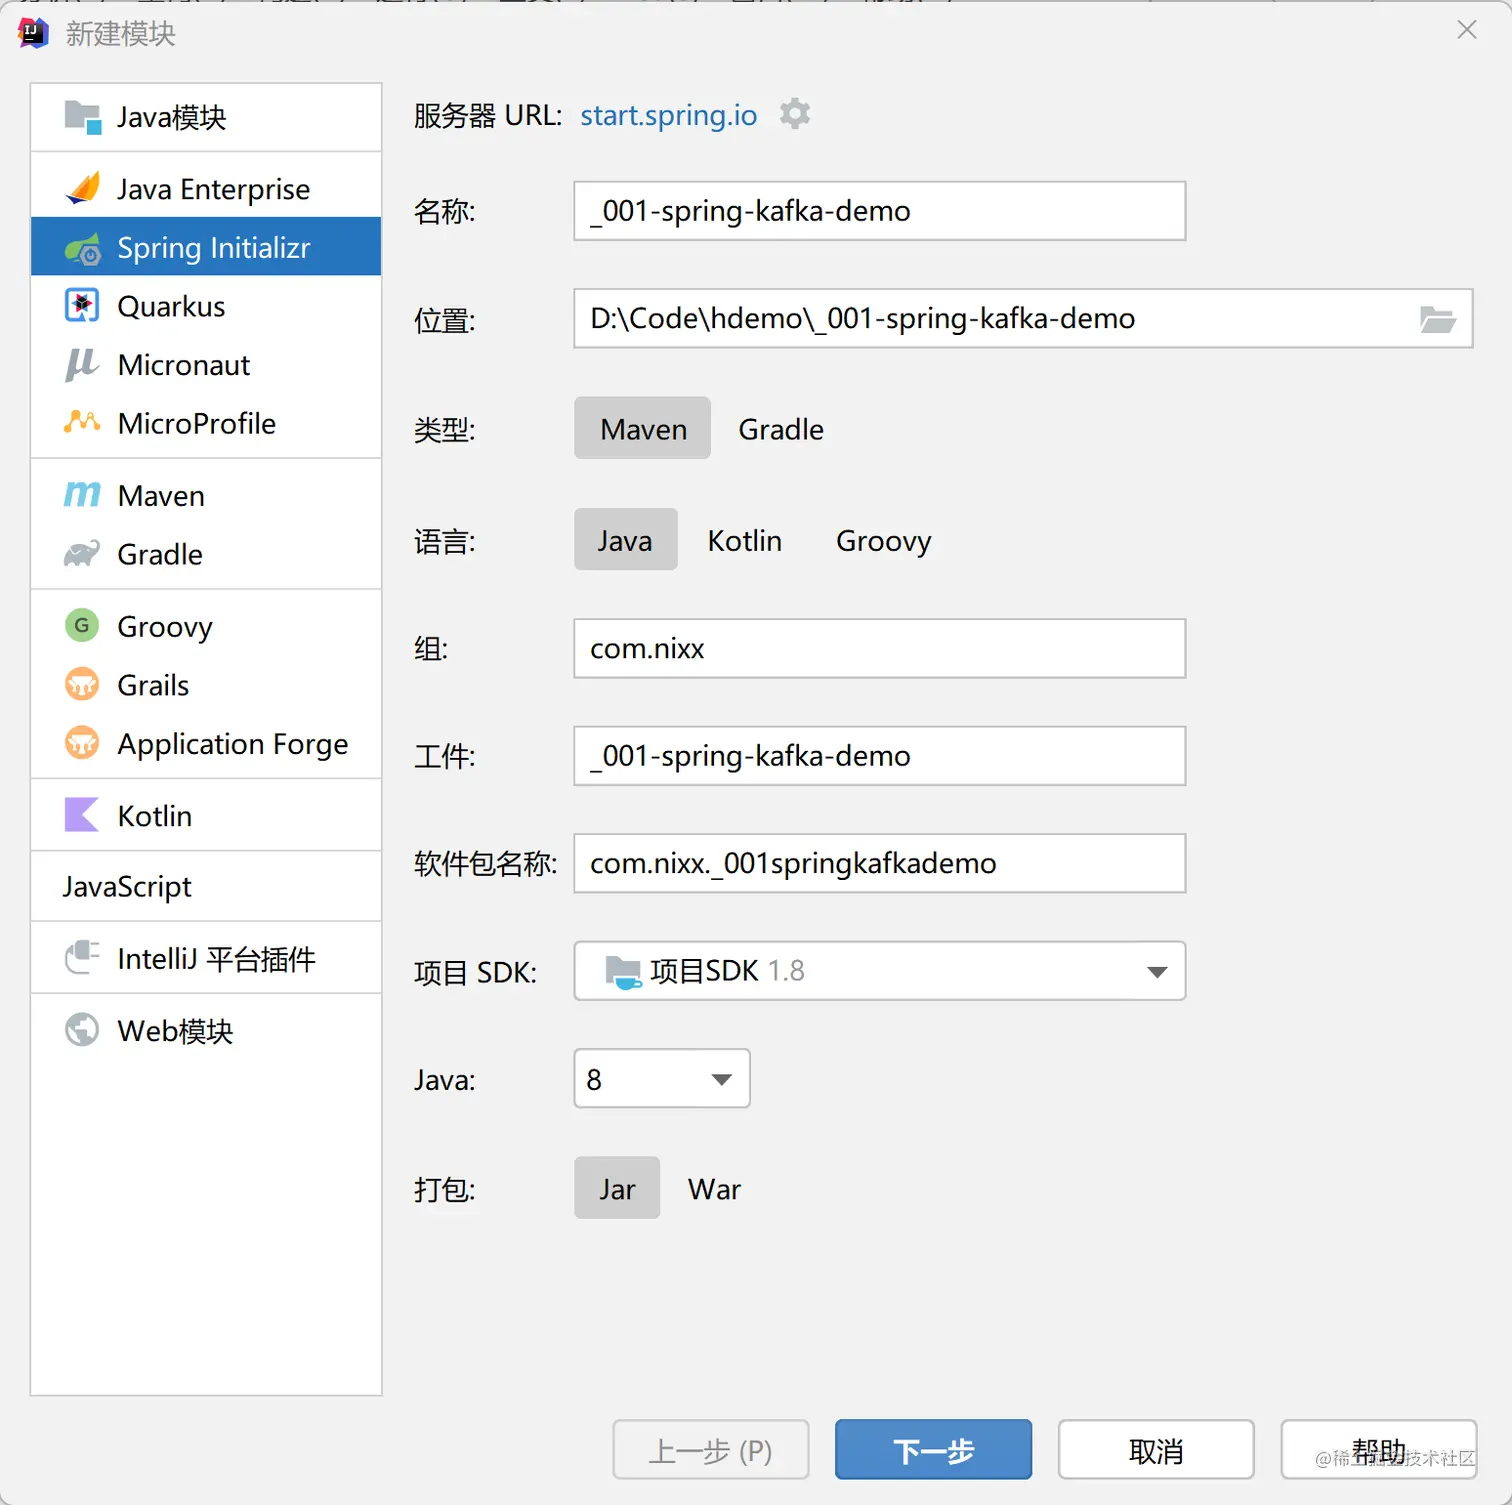Select Quarkus label in module list
Viewport: 1512px width, 1505px height.
pos(171,306)
